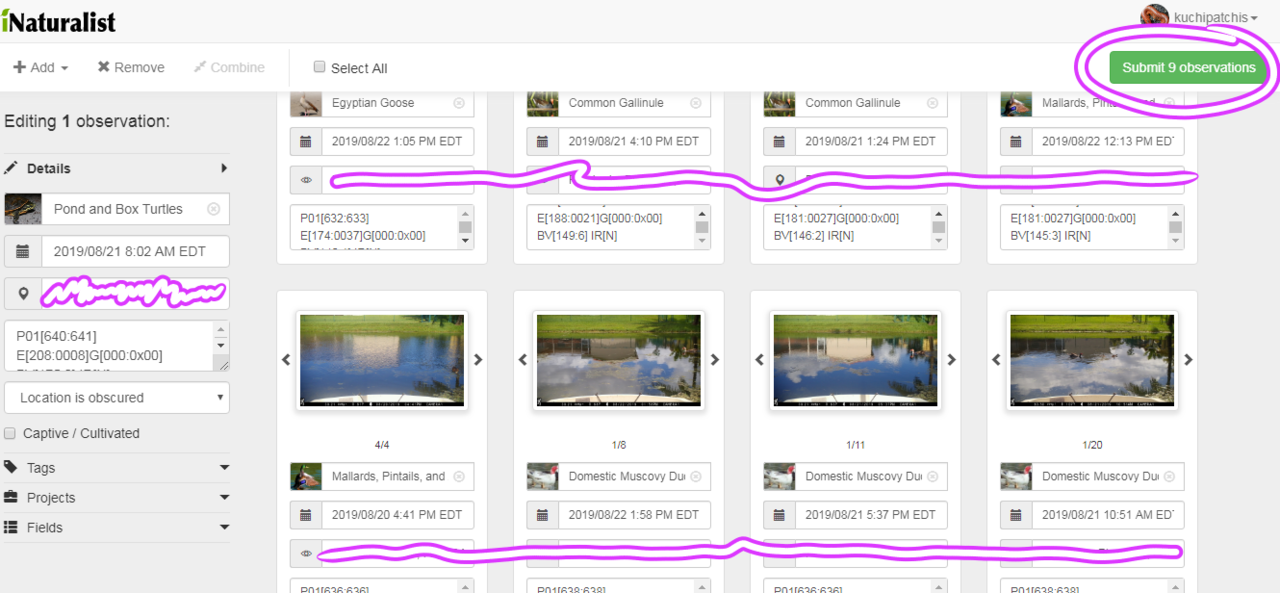Image resolution: width=1280 pixels, height=593 pixels.
Task: Show next photo on the 4/4 card
Action: (x=478, y=360)
